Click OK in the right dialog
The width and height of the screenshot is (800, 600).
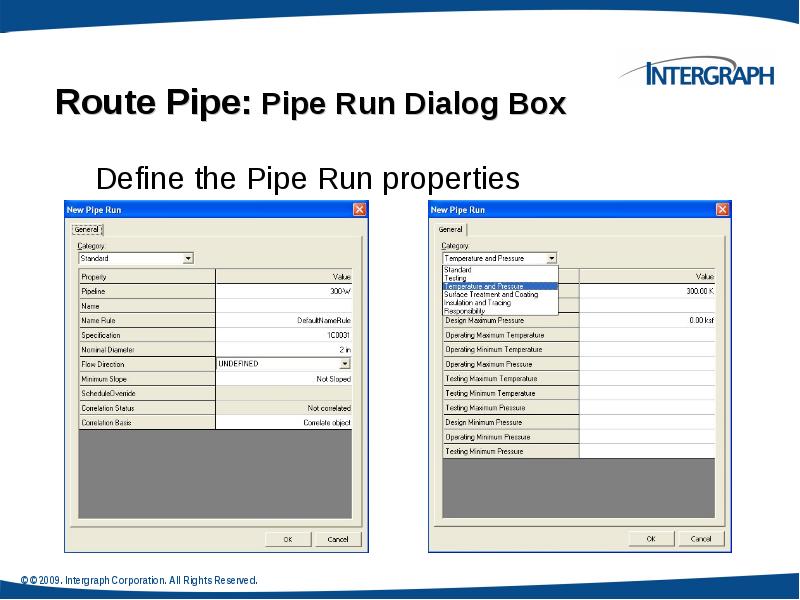pyautogui.click(x=650, y=538)
